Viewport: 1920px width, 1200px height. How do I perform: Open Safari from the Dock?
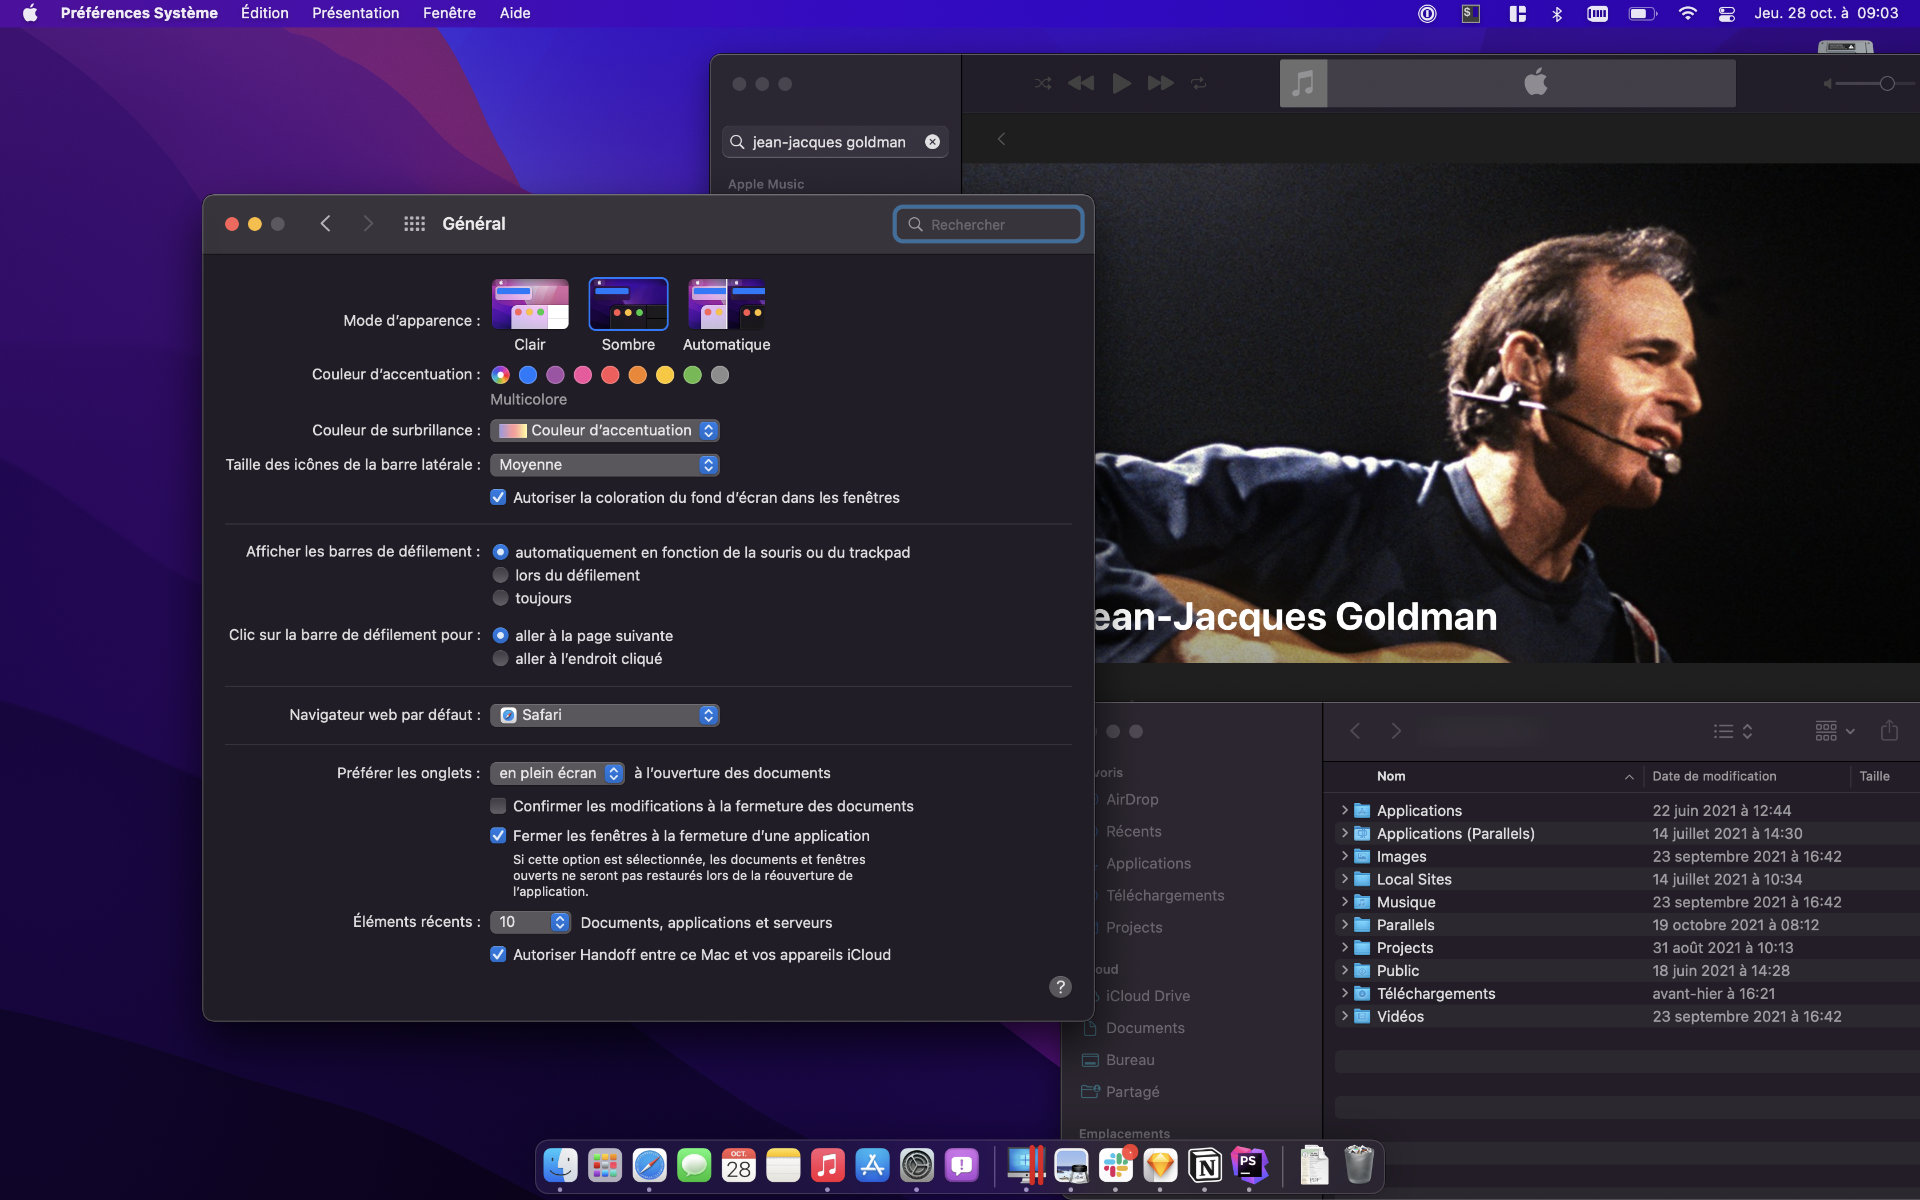(x=649, y=1165)
